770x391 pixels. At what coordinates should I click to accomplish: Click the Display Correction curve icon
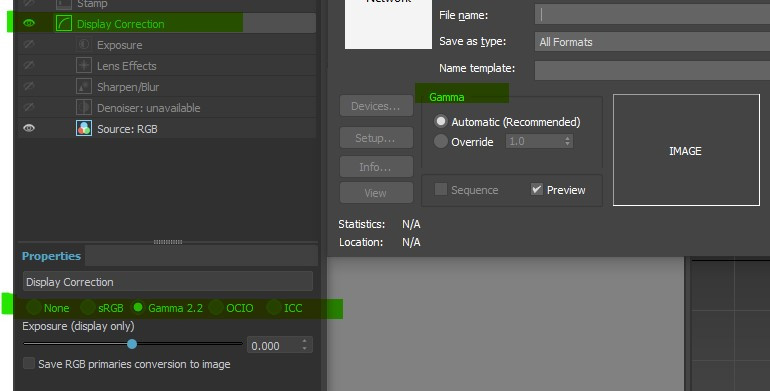[64, 23]
